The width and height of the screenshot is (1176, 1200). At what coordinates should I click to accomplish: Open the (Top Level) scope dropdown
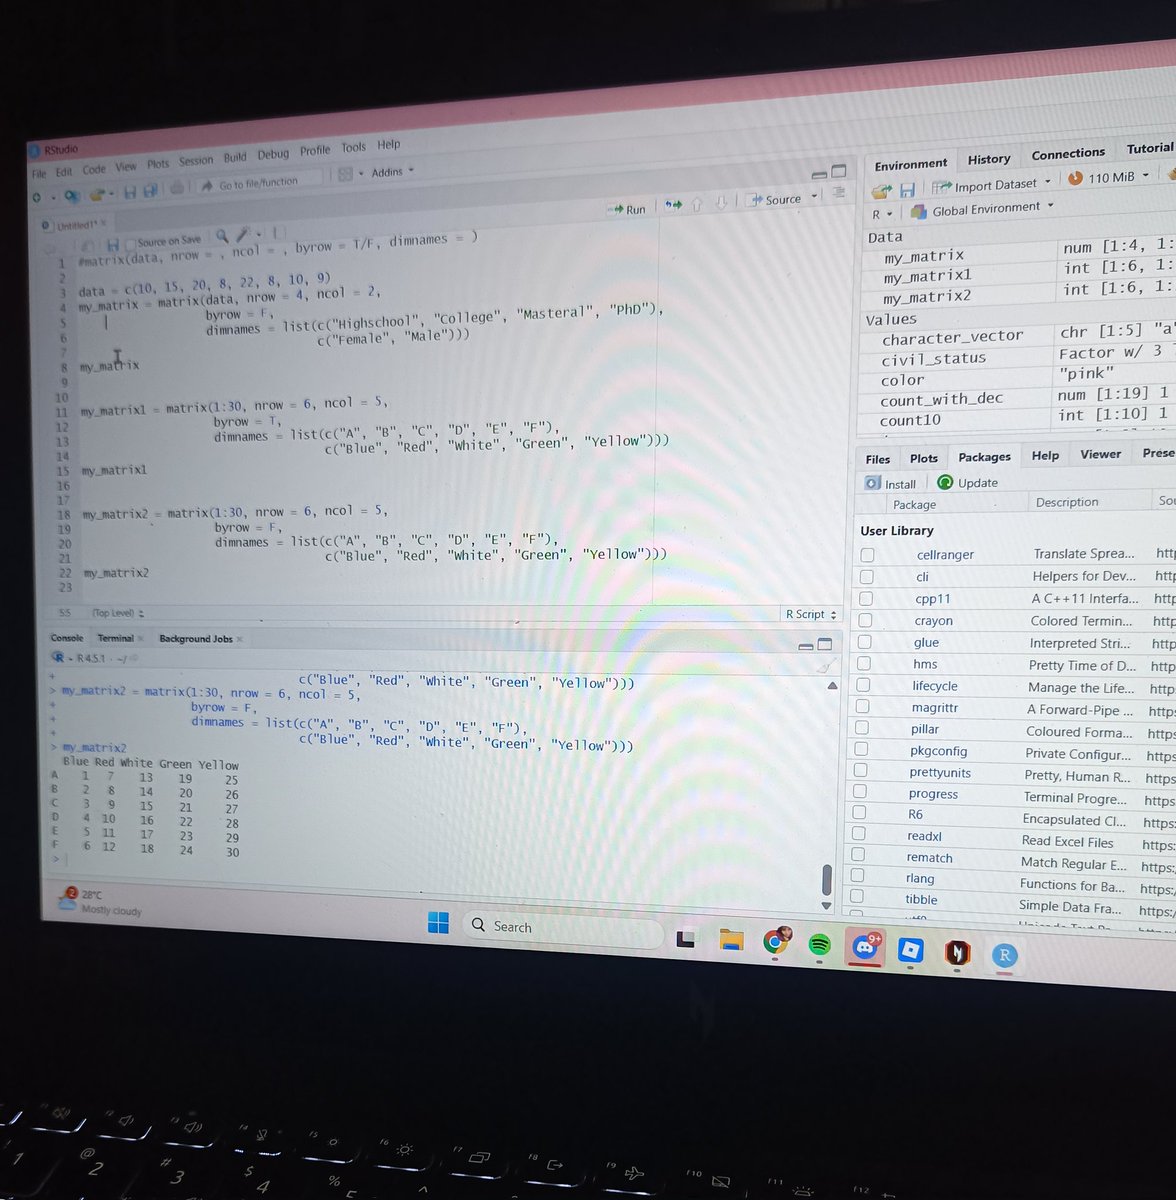[118, 613]
